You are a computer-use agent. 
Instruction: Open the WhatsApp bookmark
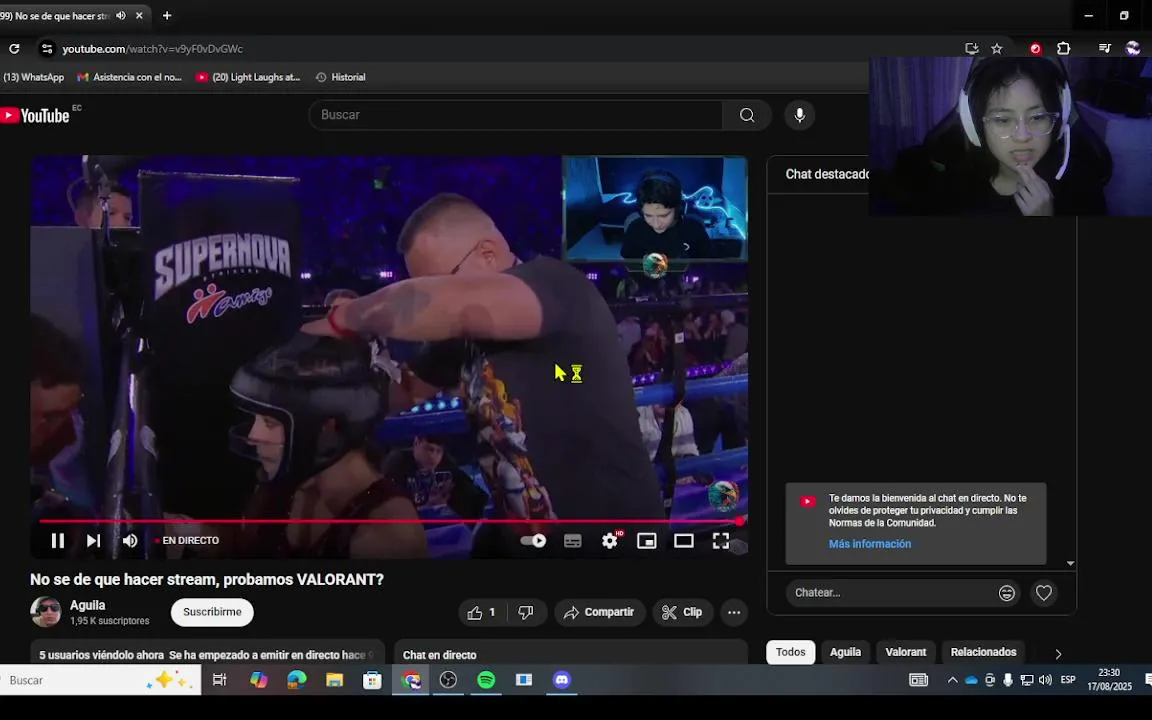click(x=34, y=77)
